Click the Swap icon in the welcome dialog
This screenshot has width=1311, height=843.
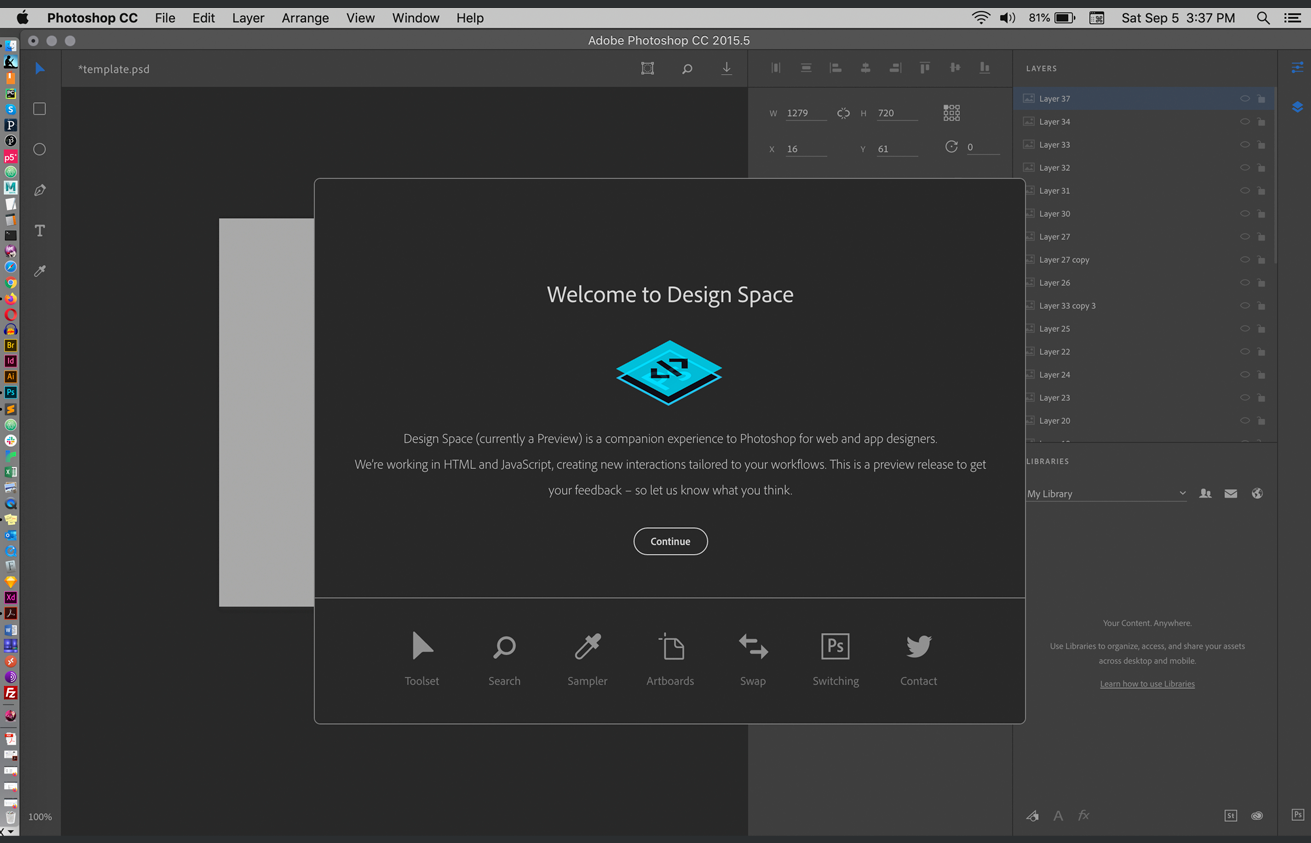(x=753, y=647)
